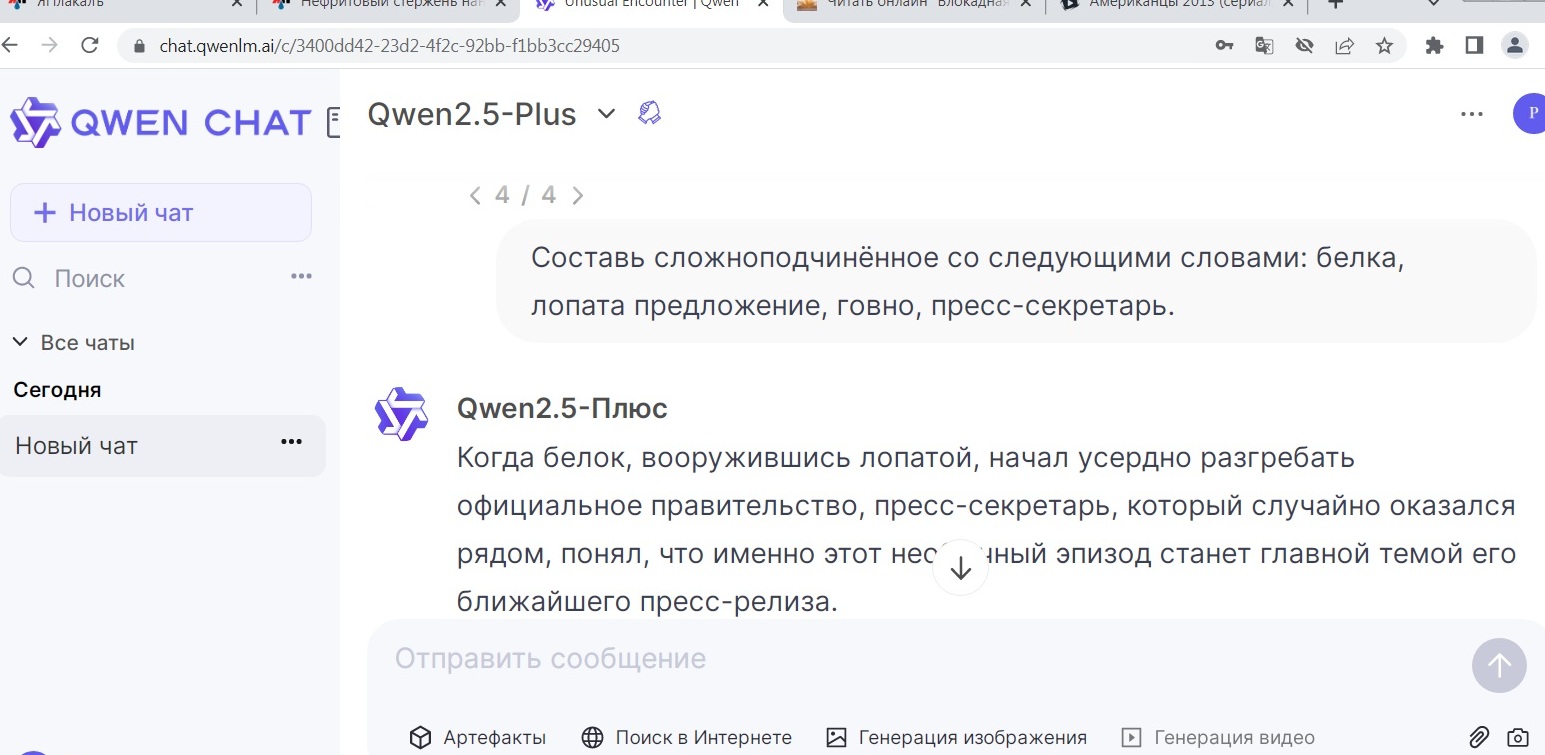Close the Американцы 2013 tab

coord(1287,5)
